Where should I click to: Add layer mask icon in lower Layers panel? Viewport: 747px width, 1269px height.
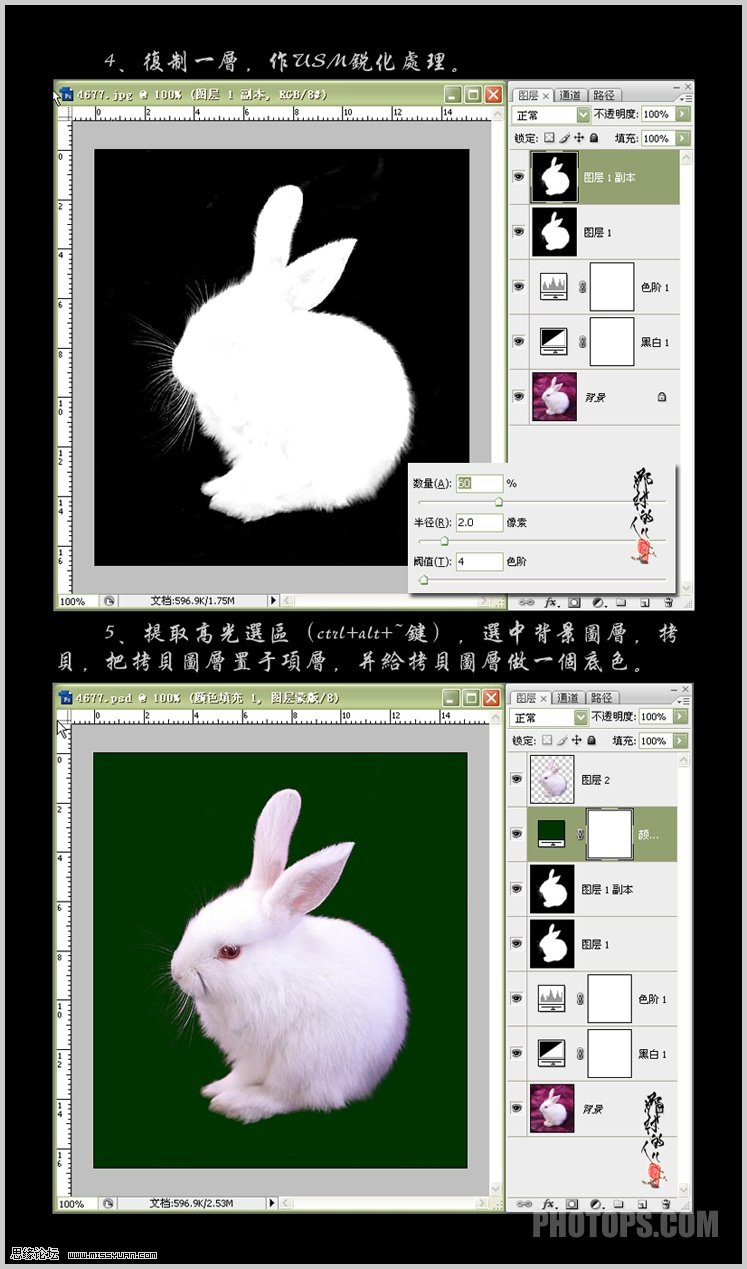point(574,1204)
